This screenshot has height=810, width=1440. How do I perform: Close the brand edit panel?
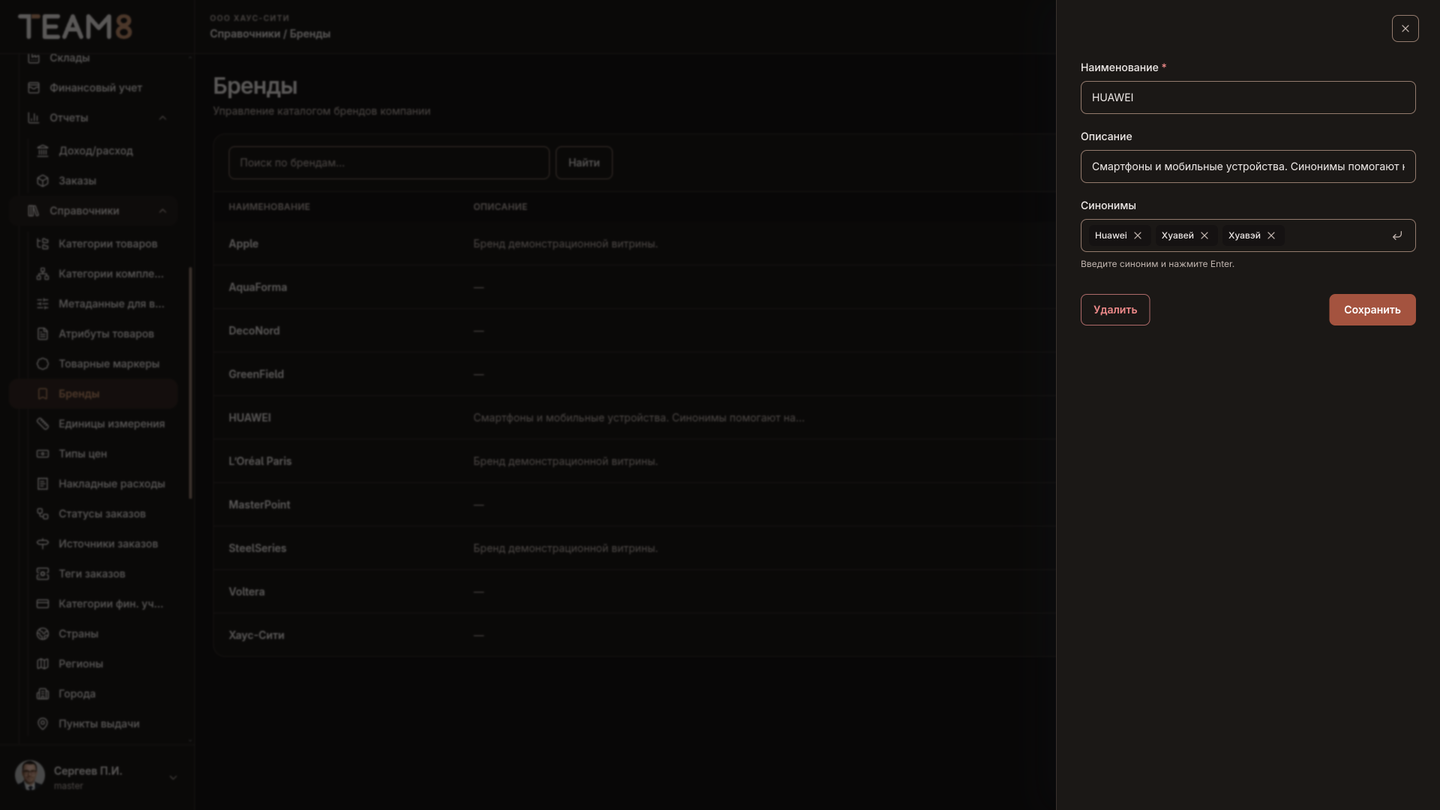tap(1405, 29)
